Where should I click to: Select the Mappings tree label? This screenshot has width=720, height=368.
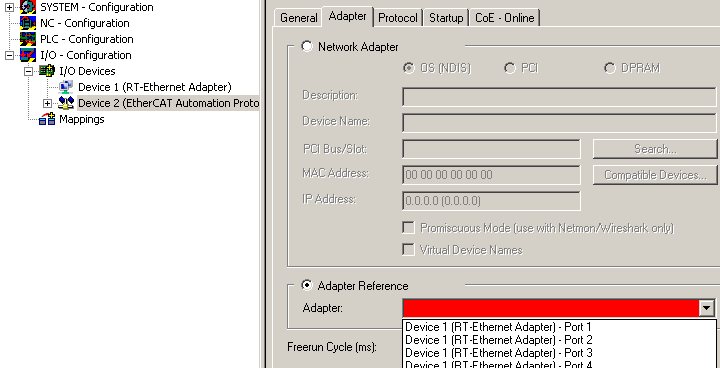coord(82,119)
